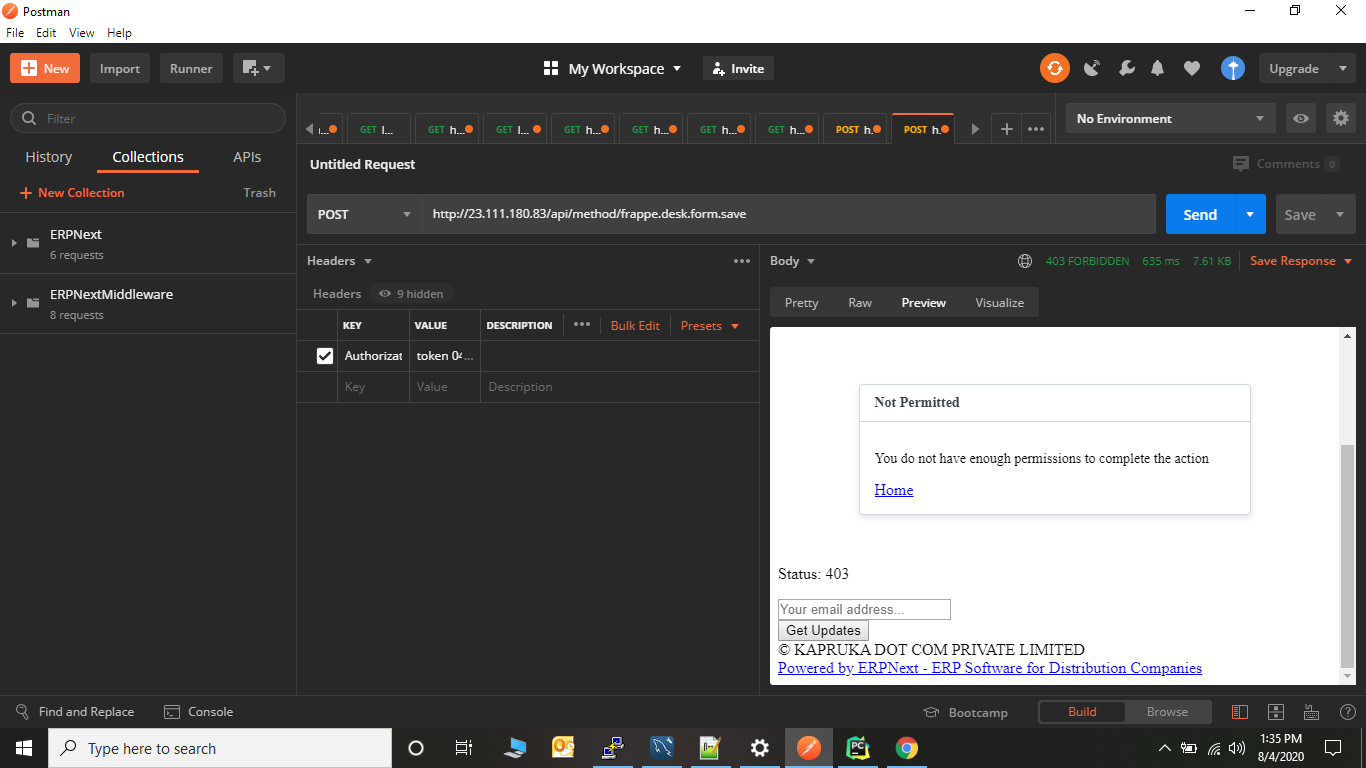
Task: Open the POST method dropdown
Action: click(364, 214)
